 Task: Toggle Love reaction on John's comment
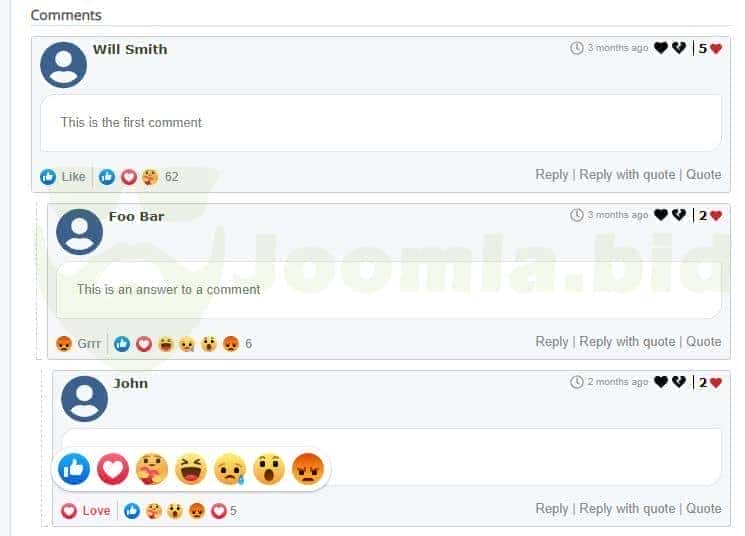pyautogui.click(x=86, y=511)
